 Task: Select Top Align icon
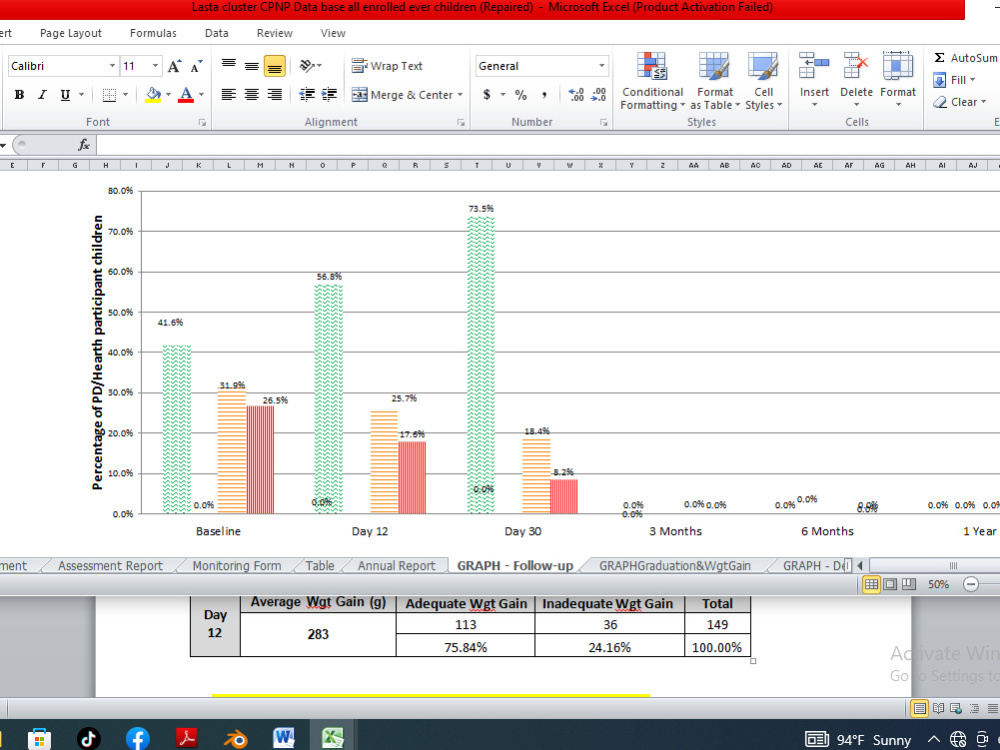pyautogui.click(x=229, y=65)
